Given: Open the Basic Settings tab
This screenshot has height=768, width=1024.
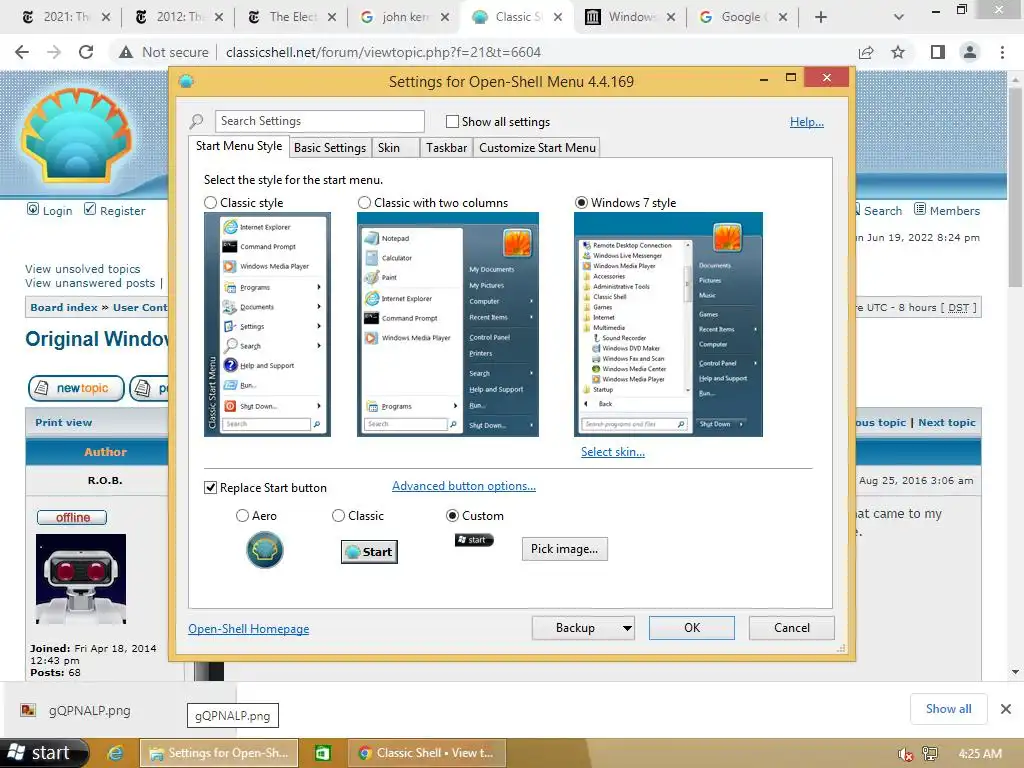Looking at the screenshot, I should (x=330, y=148).
